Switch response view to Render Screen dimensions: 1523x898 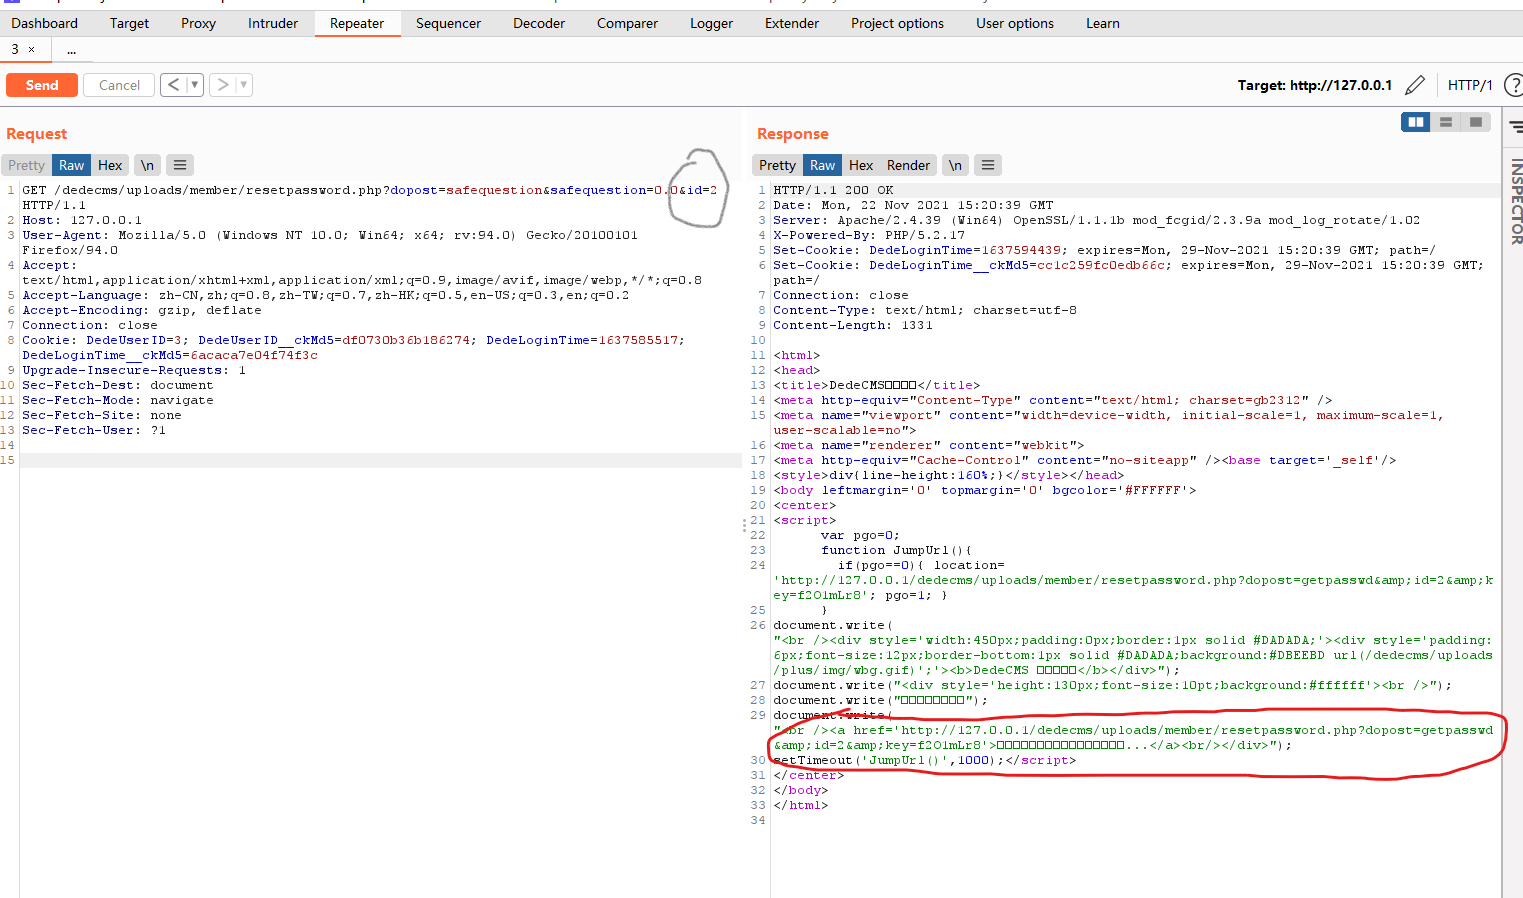pos(908,165)
